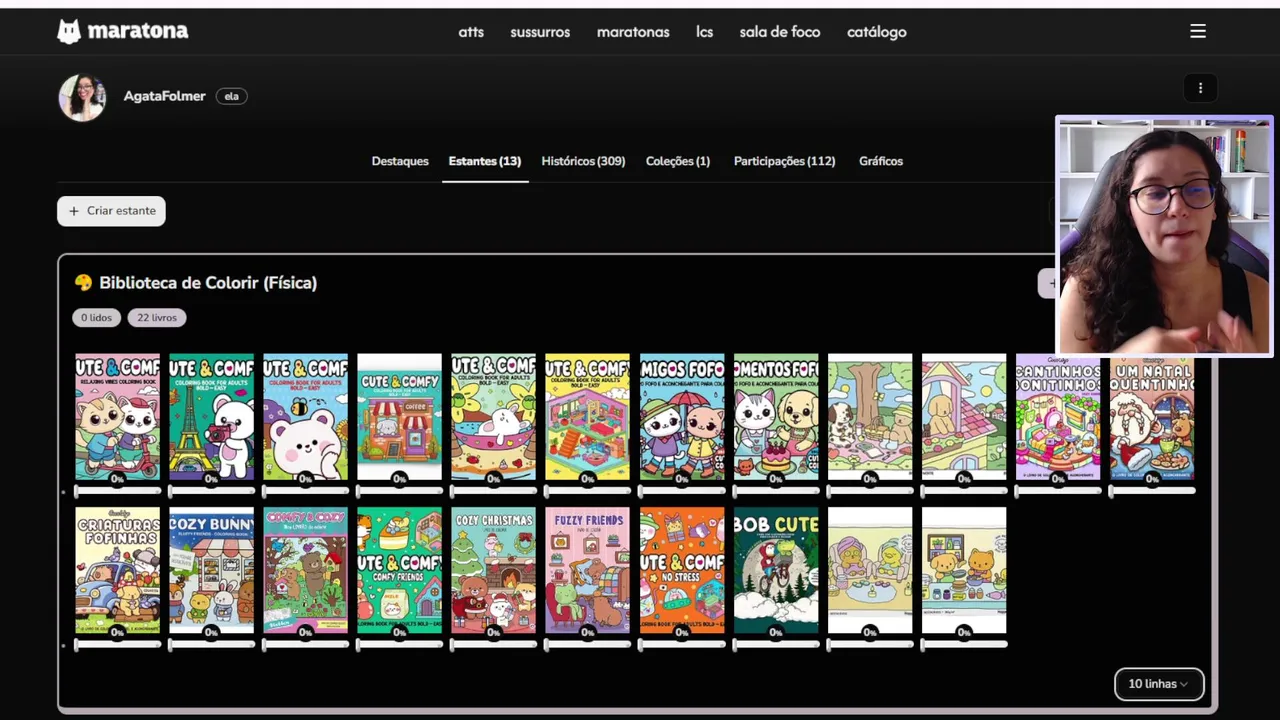This screenshot has height=720, width=1280.
Task: Click the 22 livros badge
Action: pyautogui.click(x=157, y=317)
